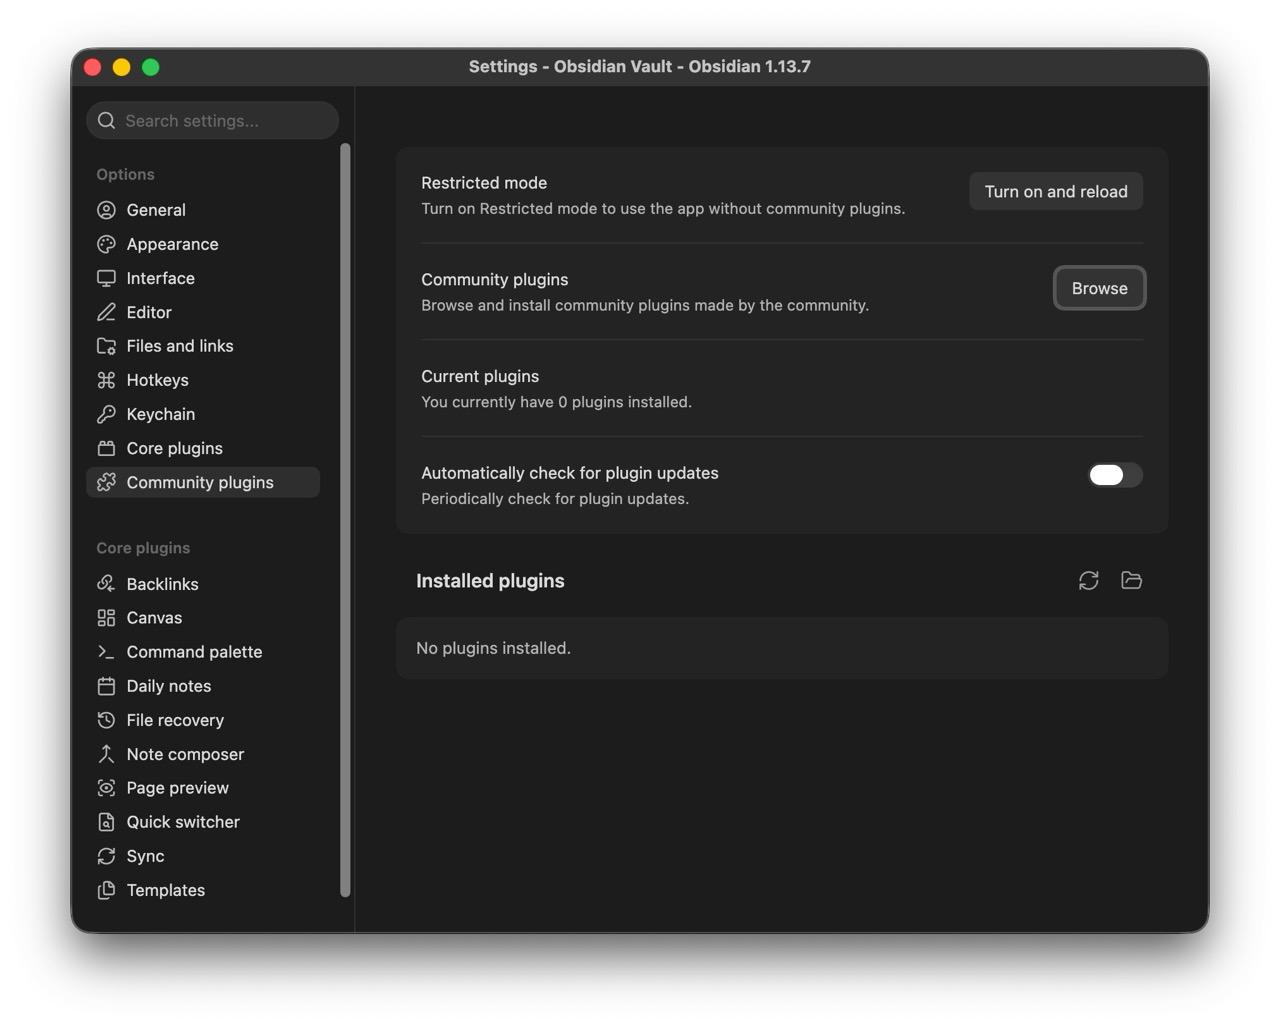Click the Core plugins box icon
The width and height of the screenshot is (1280, 1027).
click(x=106, y=448)
